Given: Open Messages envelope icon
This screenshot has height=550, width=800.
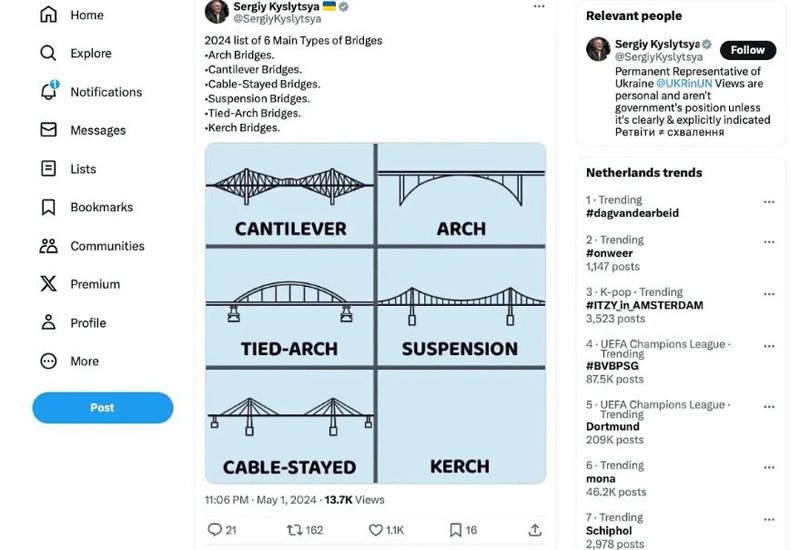Looking at the screenshot, I should click(48, 130).
